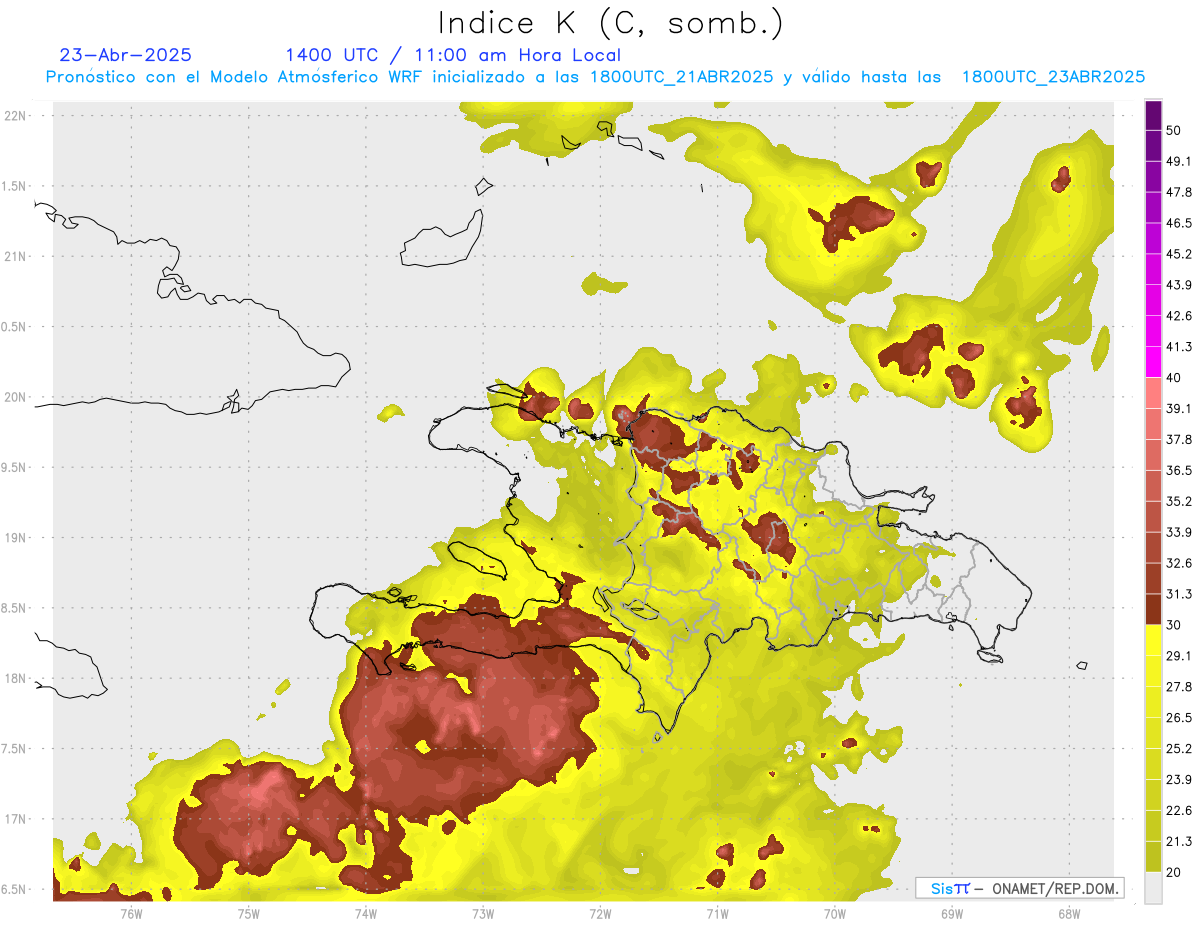Image resolution: width=1200 pixels, height=927 pixels.
Task: Click the latitude label "20N"
Action: (x=17, y=398)
